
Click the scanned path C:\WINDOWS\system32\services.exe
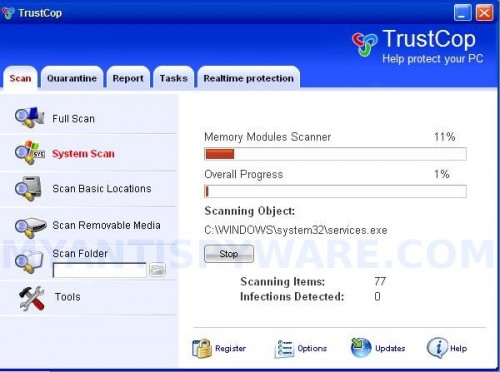coord(296,230)
